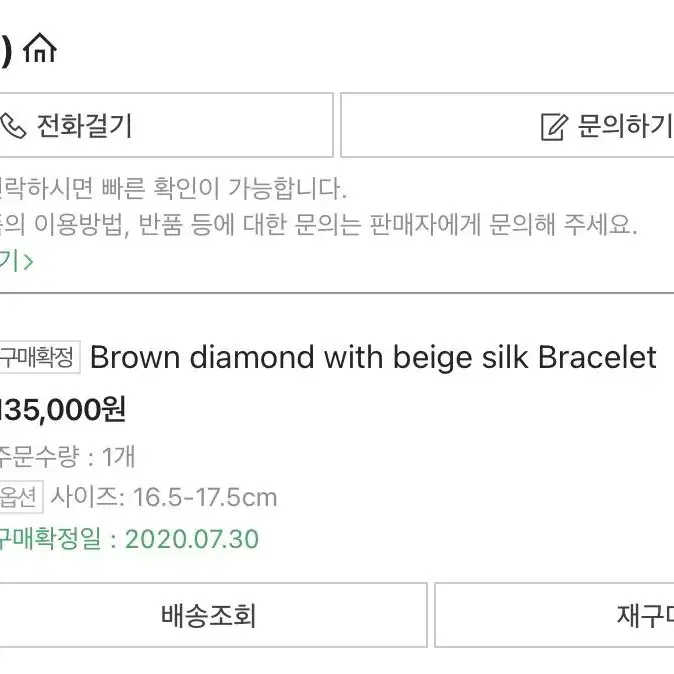Reorder using the 재구매 button
This screenshot has height=674, width=674.
[x=555, y=615]
